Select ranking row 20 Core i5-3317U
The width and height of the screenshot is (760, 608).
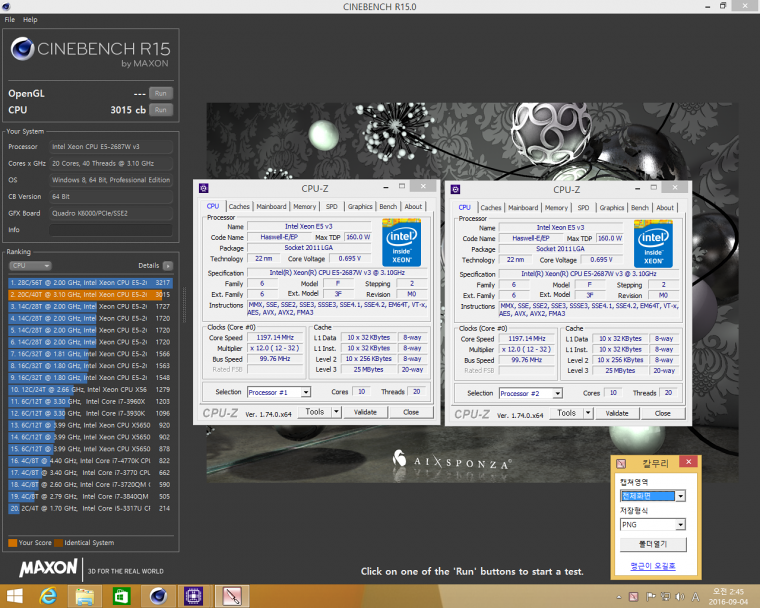[x=90, y=509]
